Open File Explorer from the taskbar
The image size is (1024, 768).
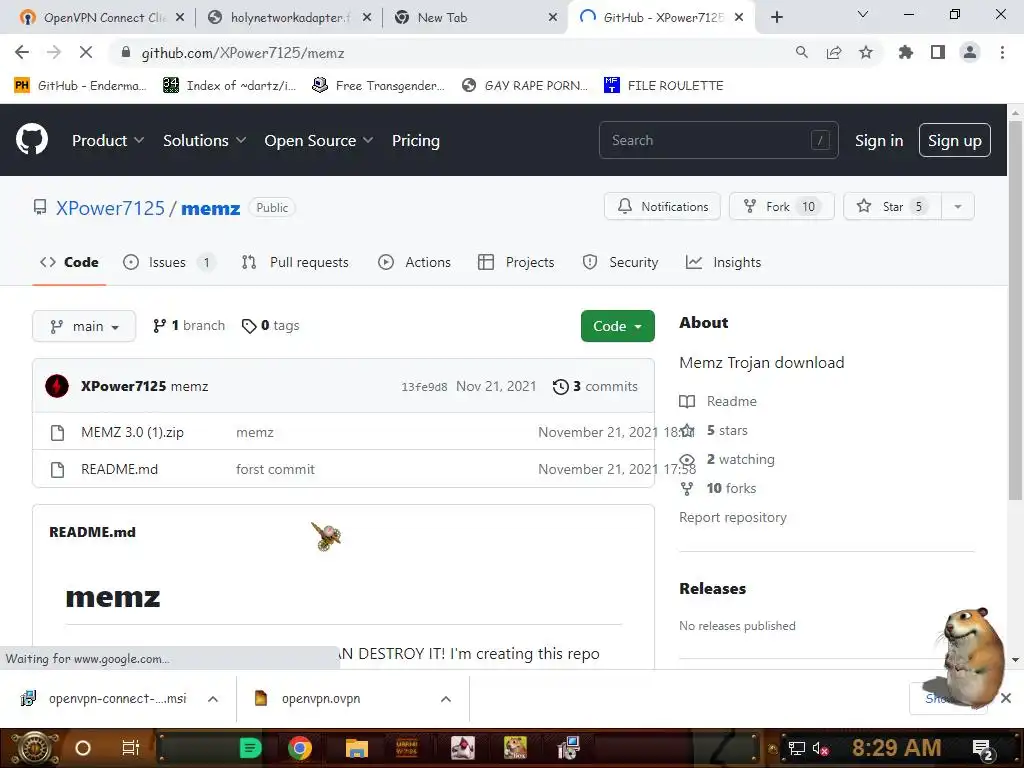pos(357,748)
